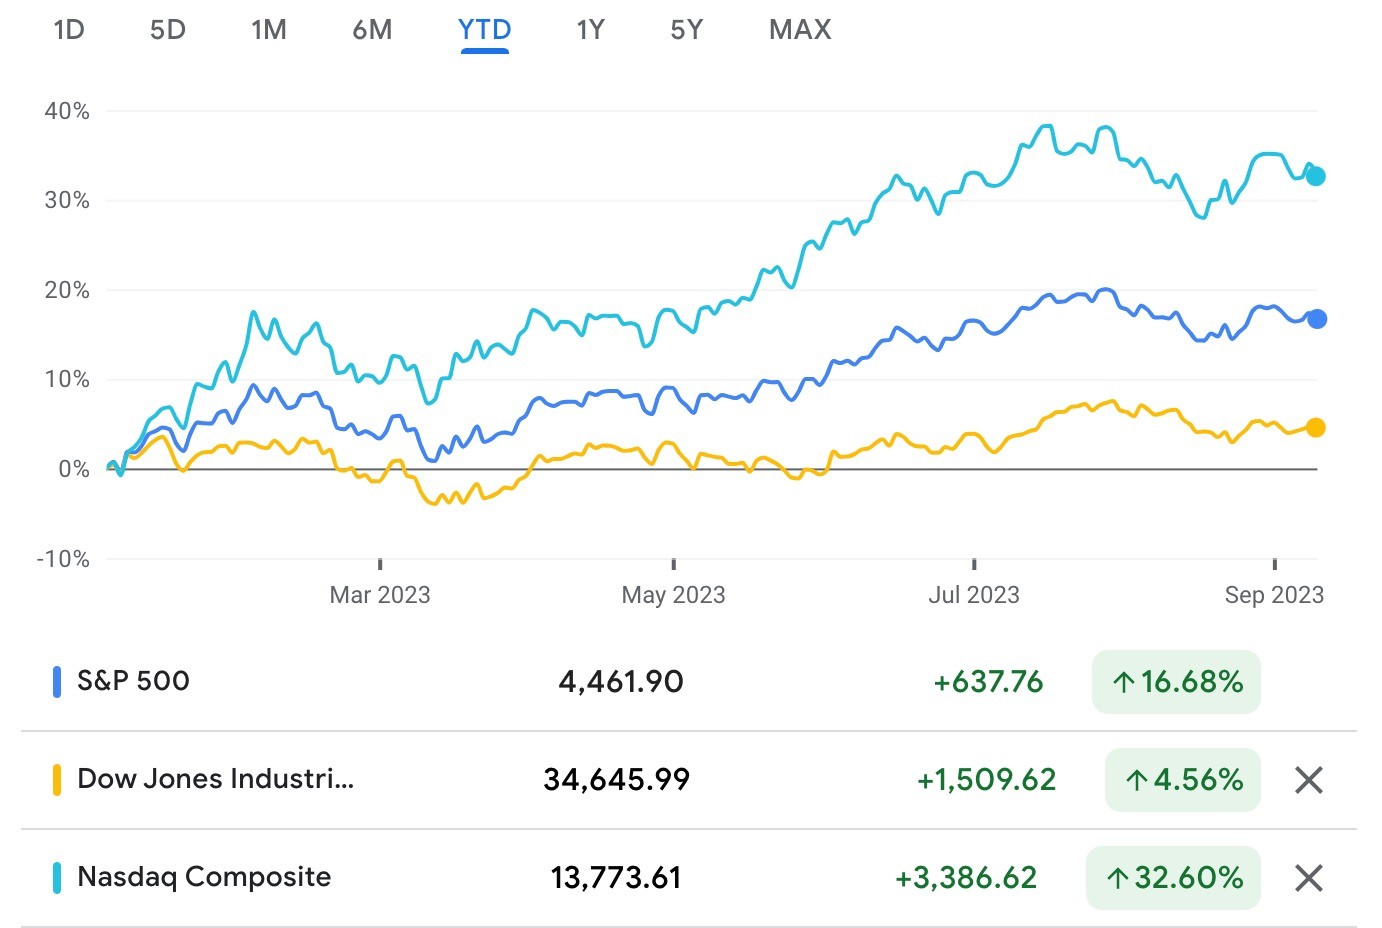The height and width of the screenshot is (928, 1382).
Task: Click the 16.68% gain badge
Action: point(1176,682)
